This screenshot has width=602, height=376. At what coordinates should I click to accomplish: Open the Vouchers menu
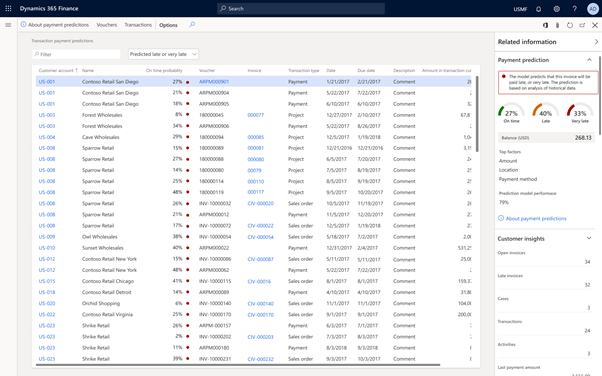point(107,25)
